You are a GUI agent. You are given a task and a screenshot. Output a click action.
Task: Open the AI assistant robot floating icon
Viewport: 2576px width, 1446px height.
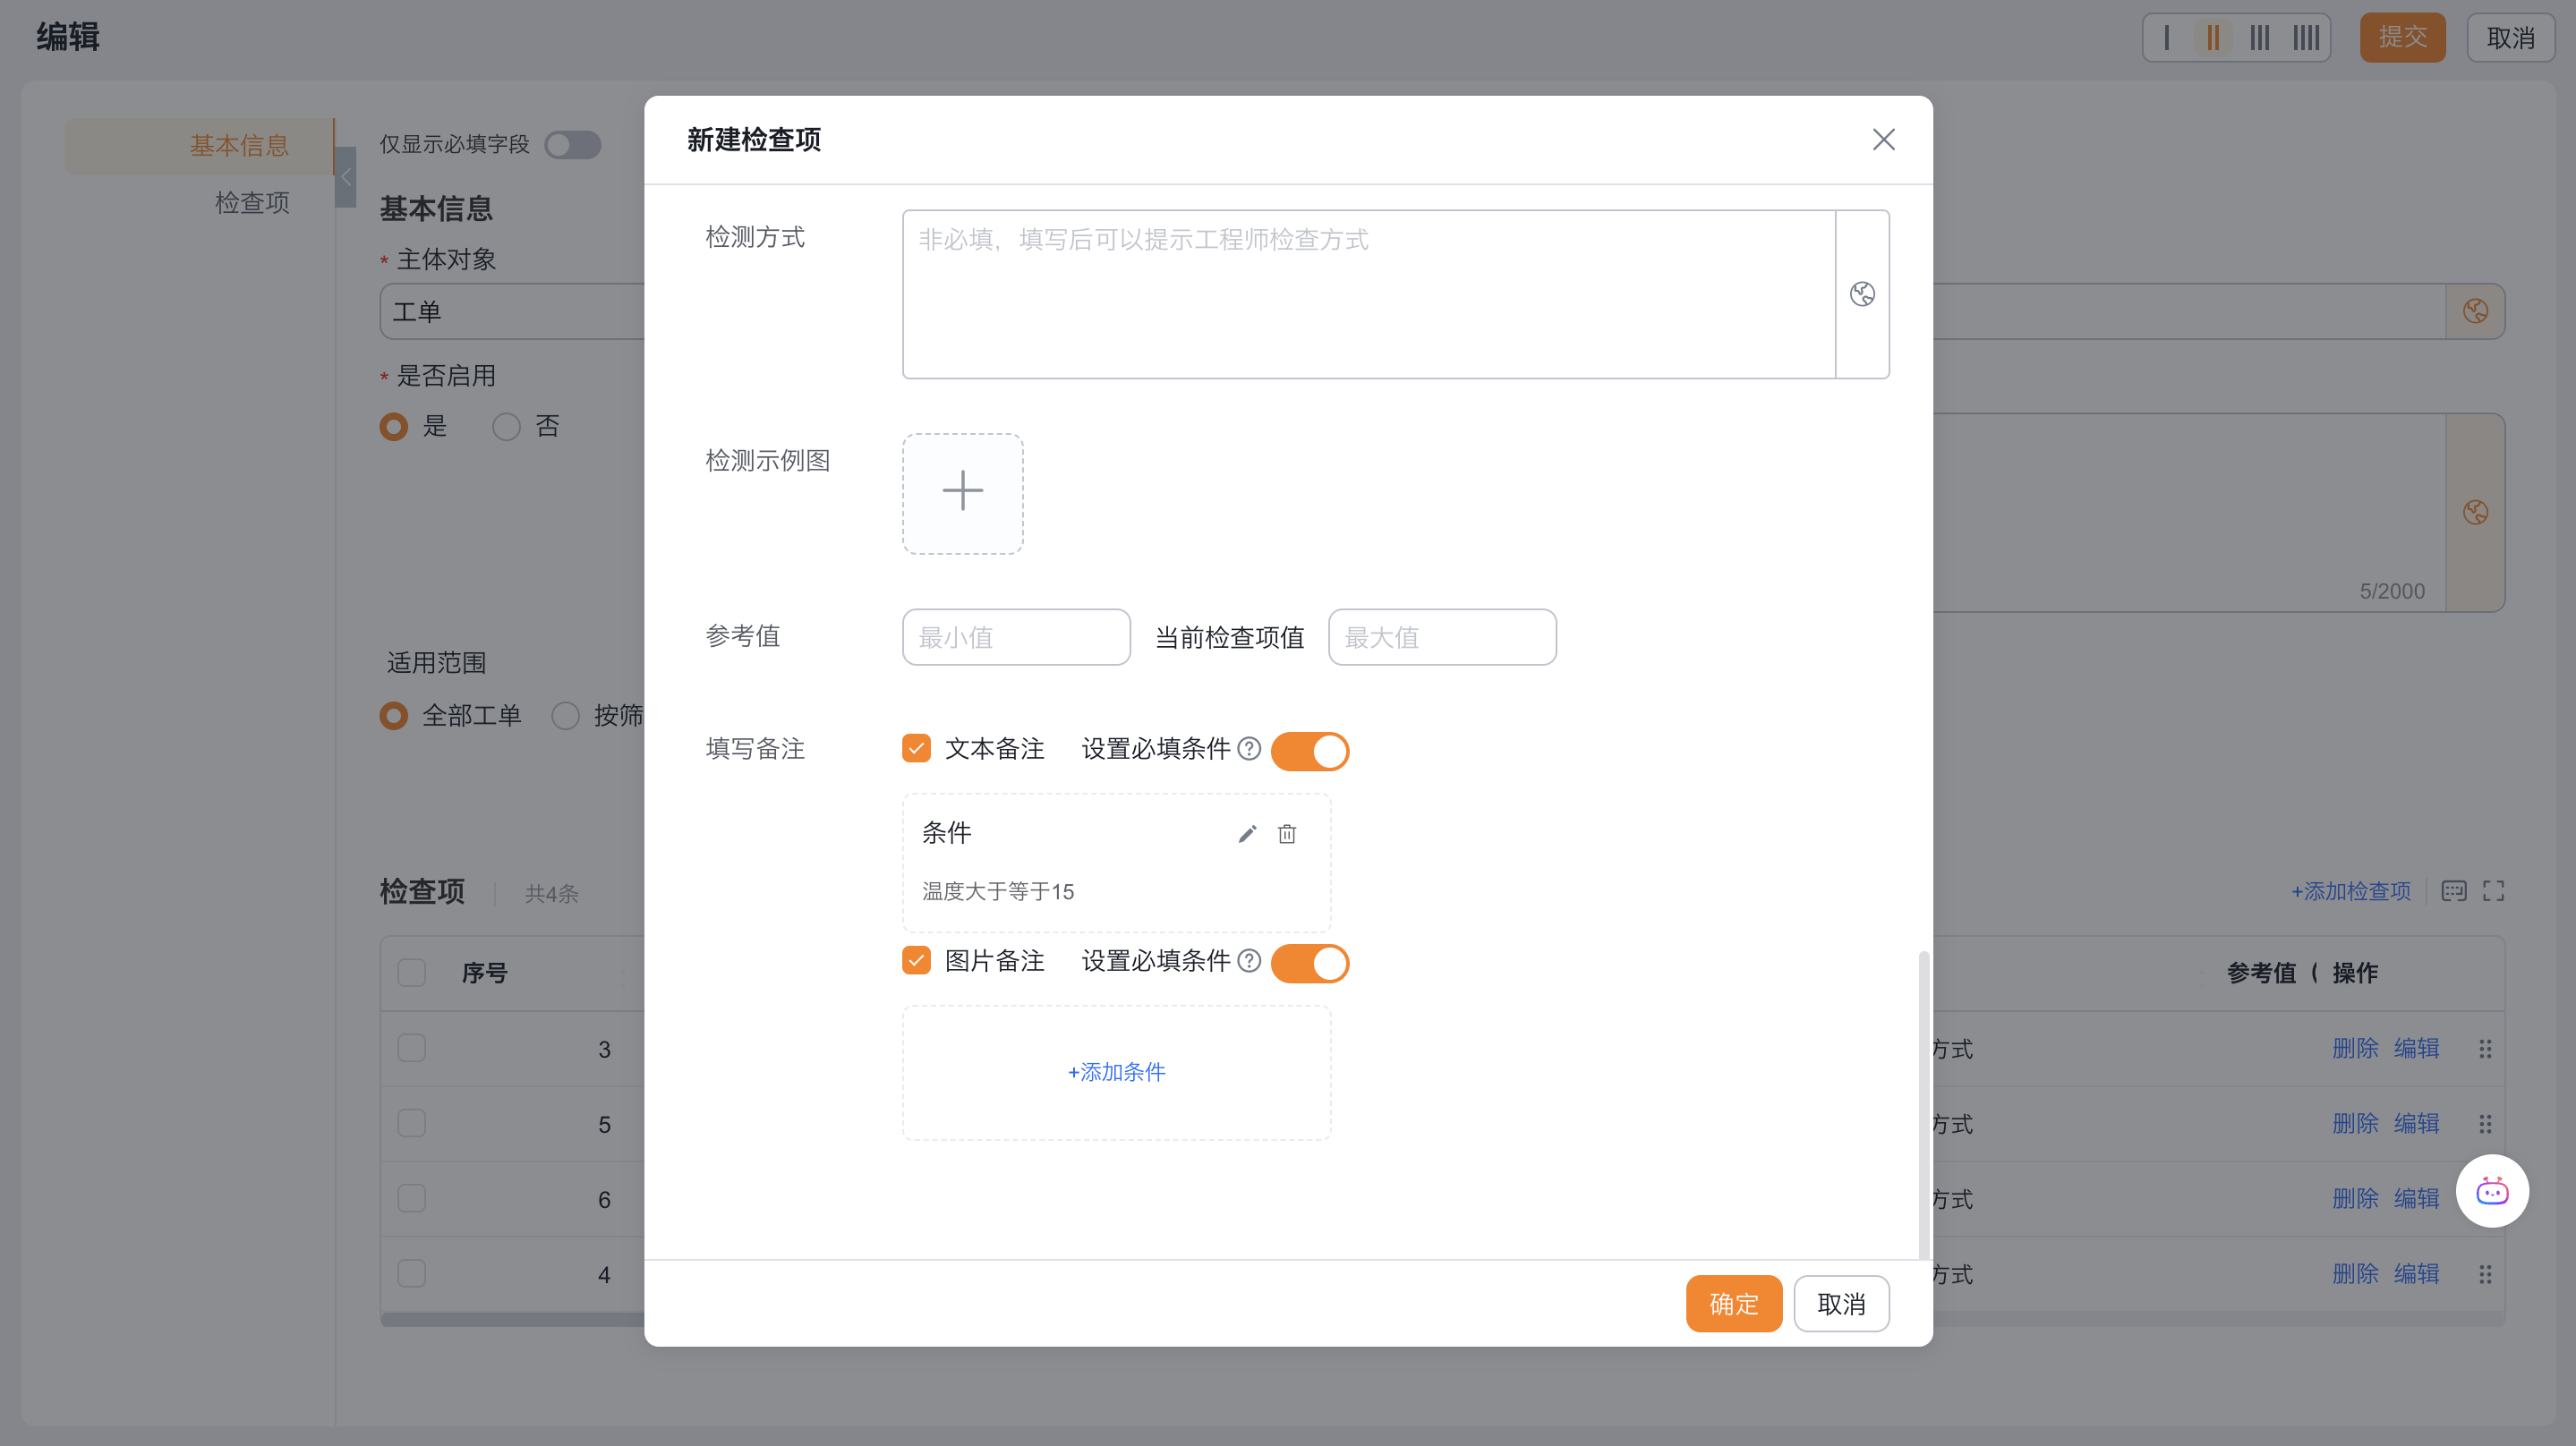click(x=2492, y=1191)
